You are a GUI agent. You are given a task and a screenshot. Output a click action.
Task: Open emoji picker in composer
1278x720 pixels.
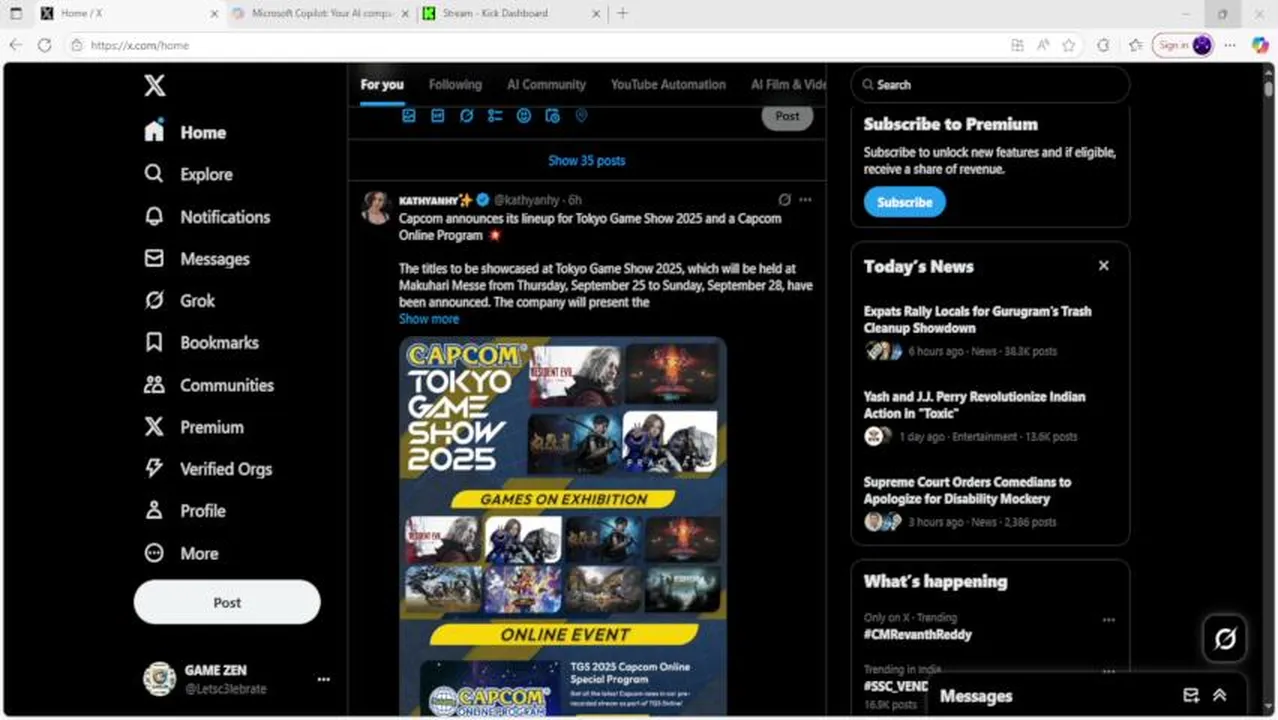(x=523, y=116)
